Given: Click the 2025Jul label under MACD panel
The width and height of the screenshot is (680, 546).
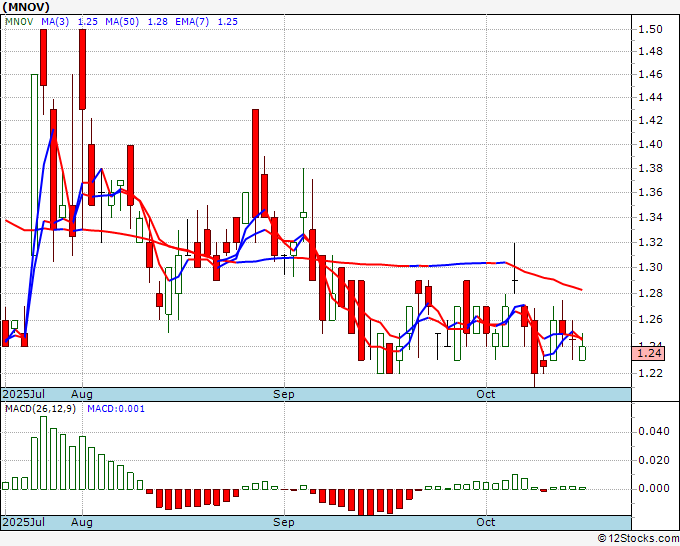Looking at the screenshot, I should point(22,523).
